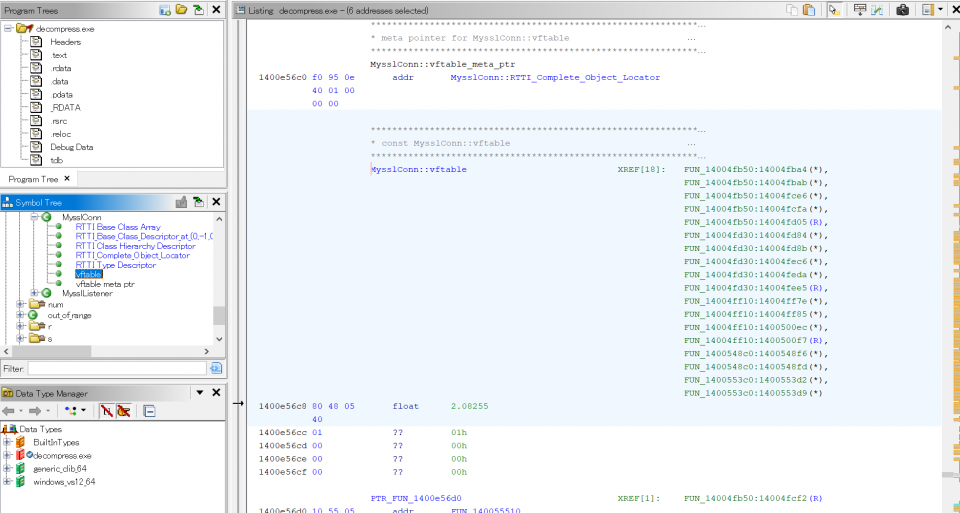Open the dropdown arrow next to the overview margin icon
This screenshot has width=960, height=513.
coord(940,10)
